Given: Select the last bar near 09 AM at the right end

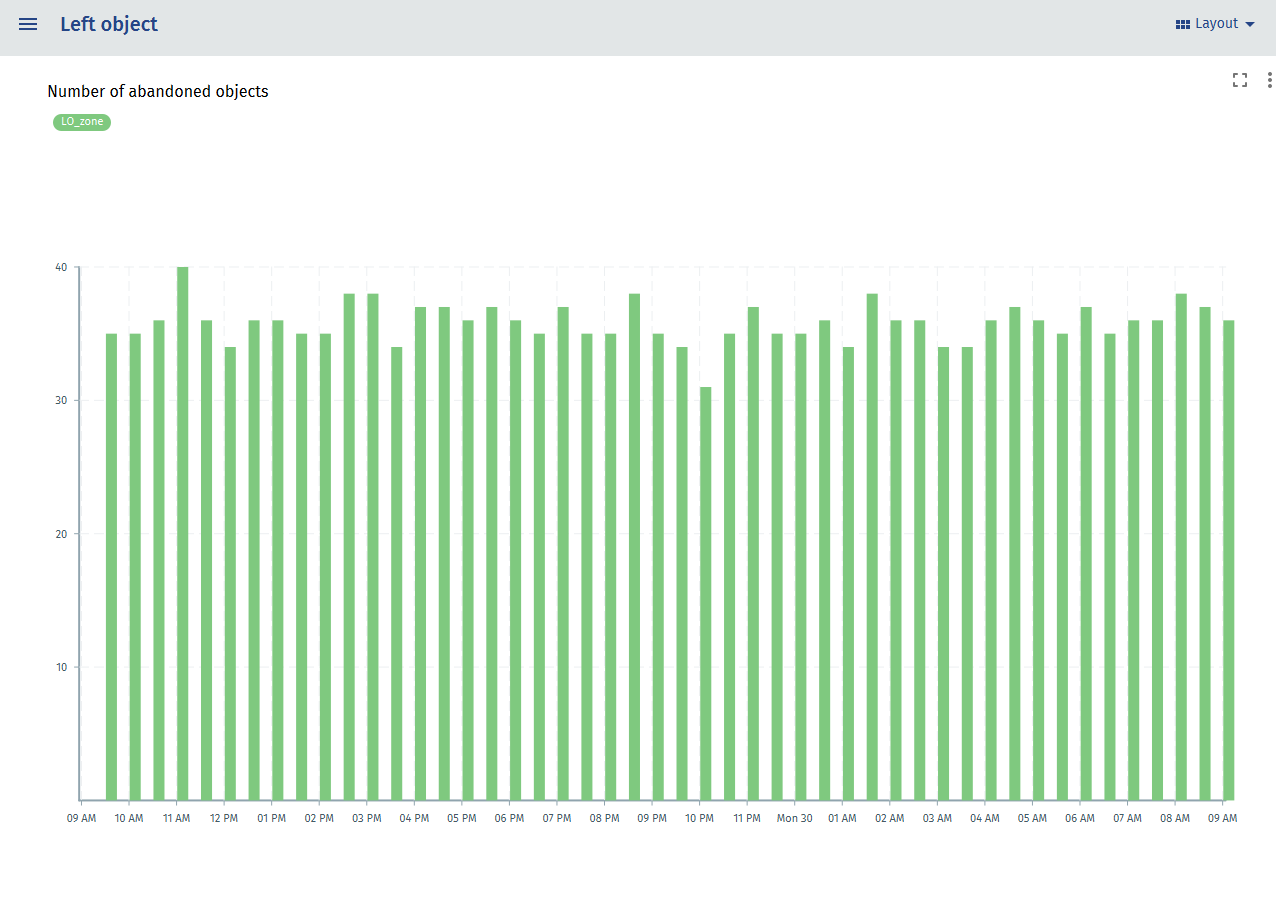Looking at the screenshot, I should click(x=1229, y=560).
